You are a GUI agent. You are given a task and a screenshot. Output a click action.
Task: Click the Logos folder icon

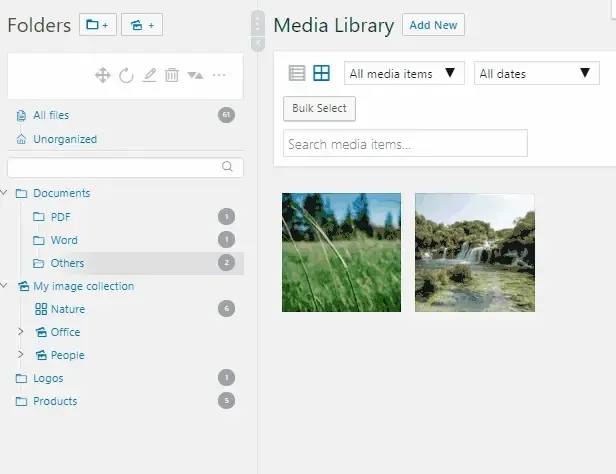pyautogui.click(x=21, y=378)
